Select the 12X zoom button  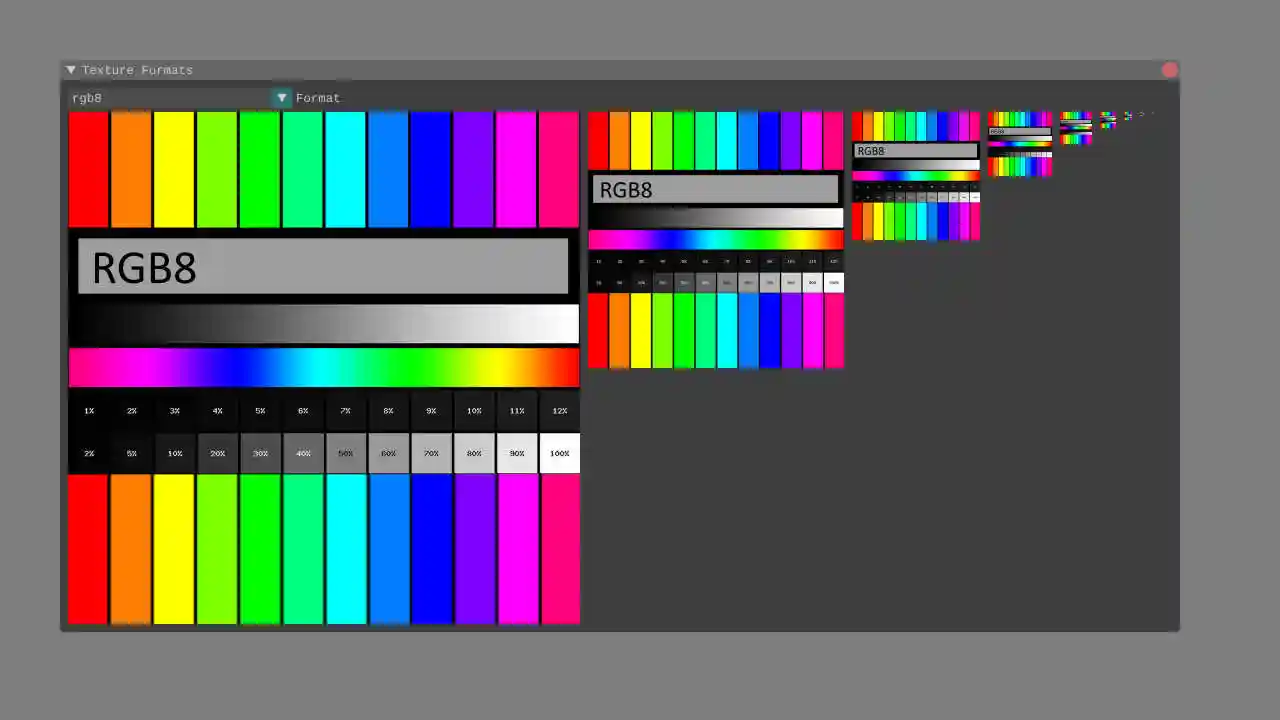(559, 410)
